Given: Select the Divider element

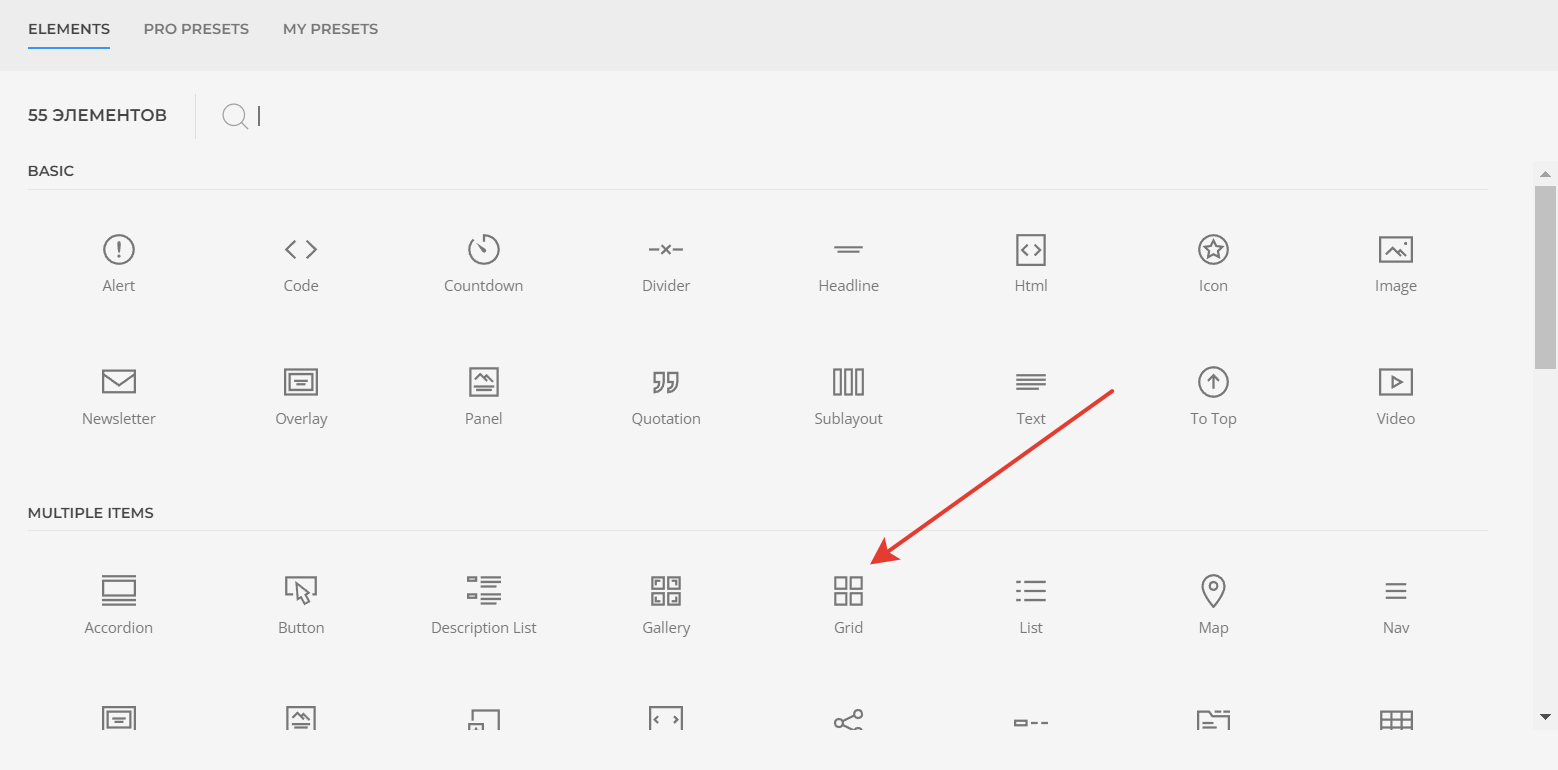Looking at the screenshot, I should point(666,264).
